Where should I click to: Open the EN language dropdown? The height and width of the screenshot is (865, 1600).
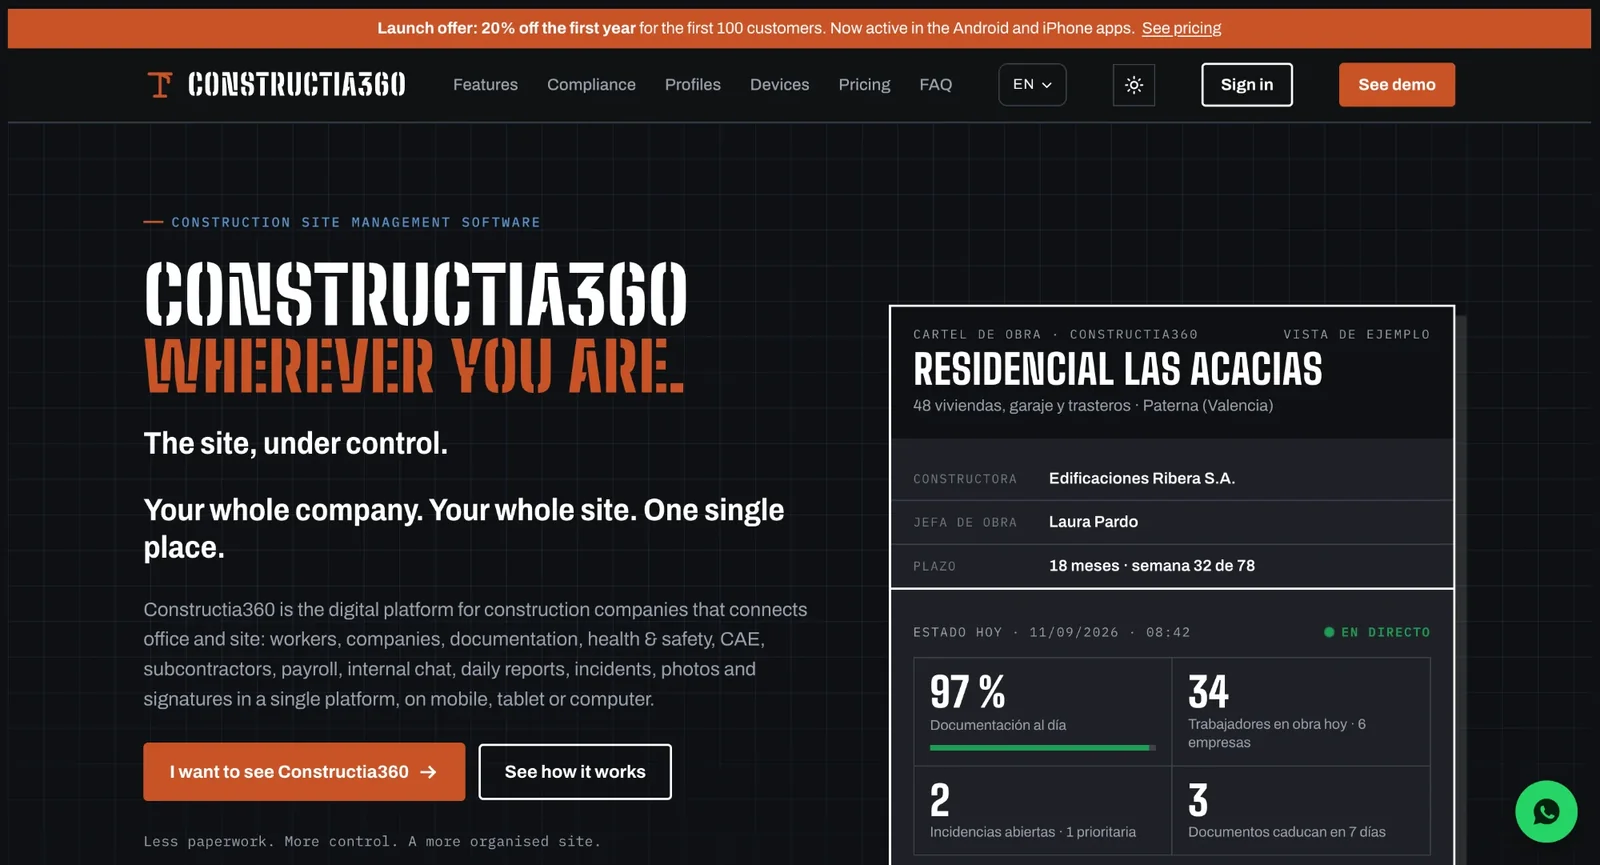(x=1032, y=85)
